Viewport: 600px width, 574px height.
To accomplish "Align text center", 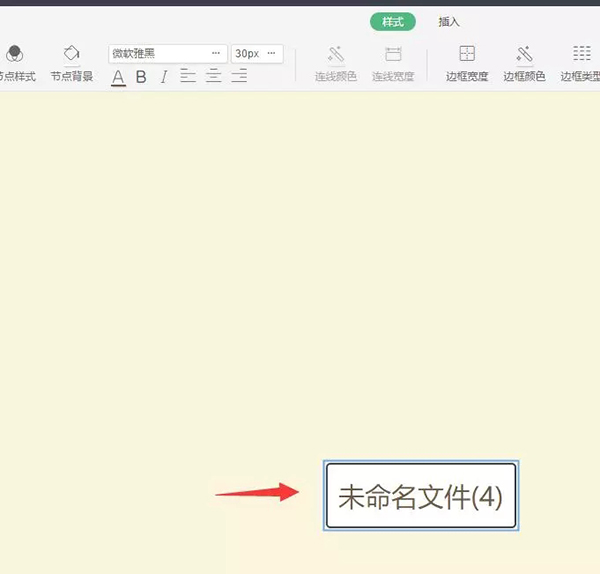I will point(214,76).
